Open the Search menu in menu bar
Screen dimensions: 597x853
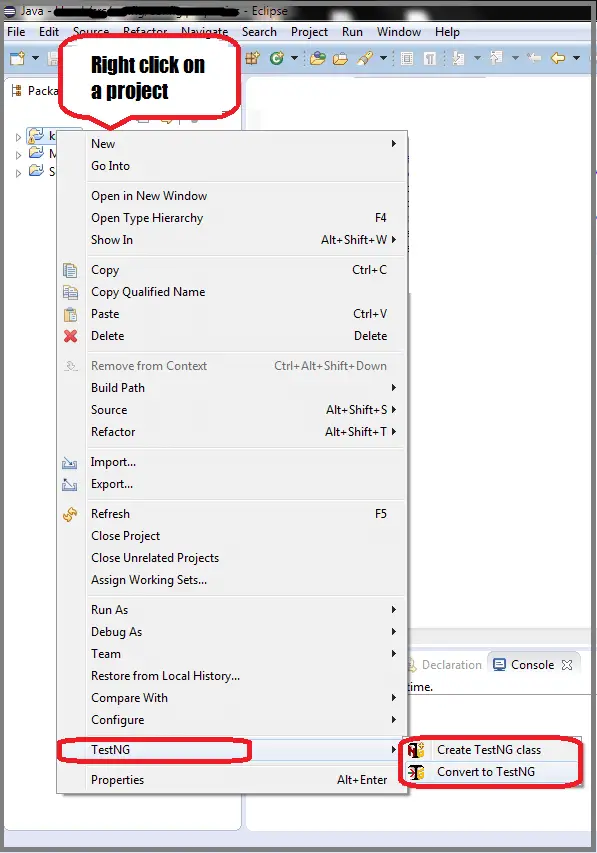(259, 32)
